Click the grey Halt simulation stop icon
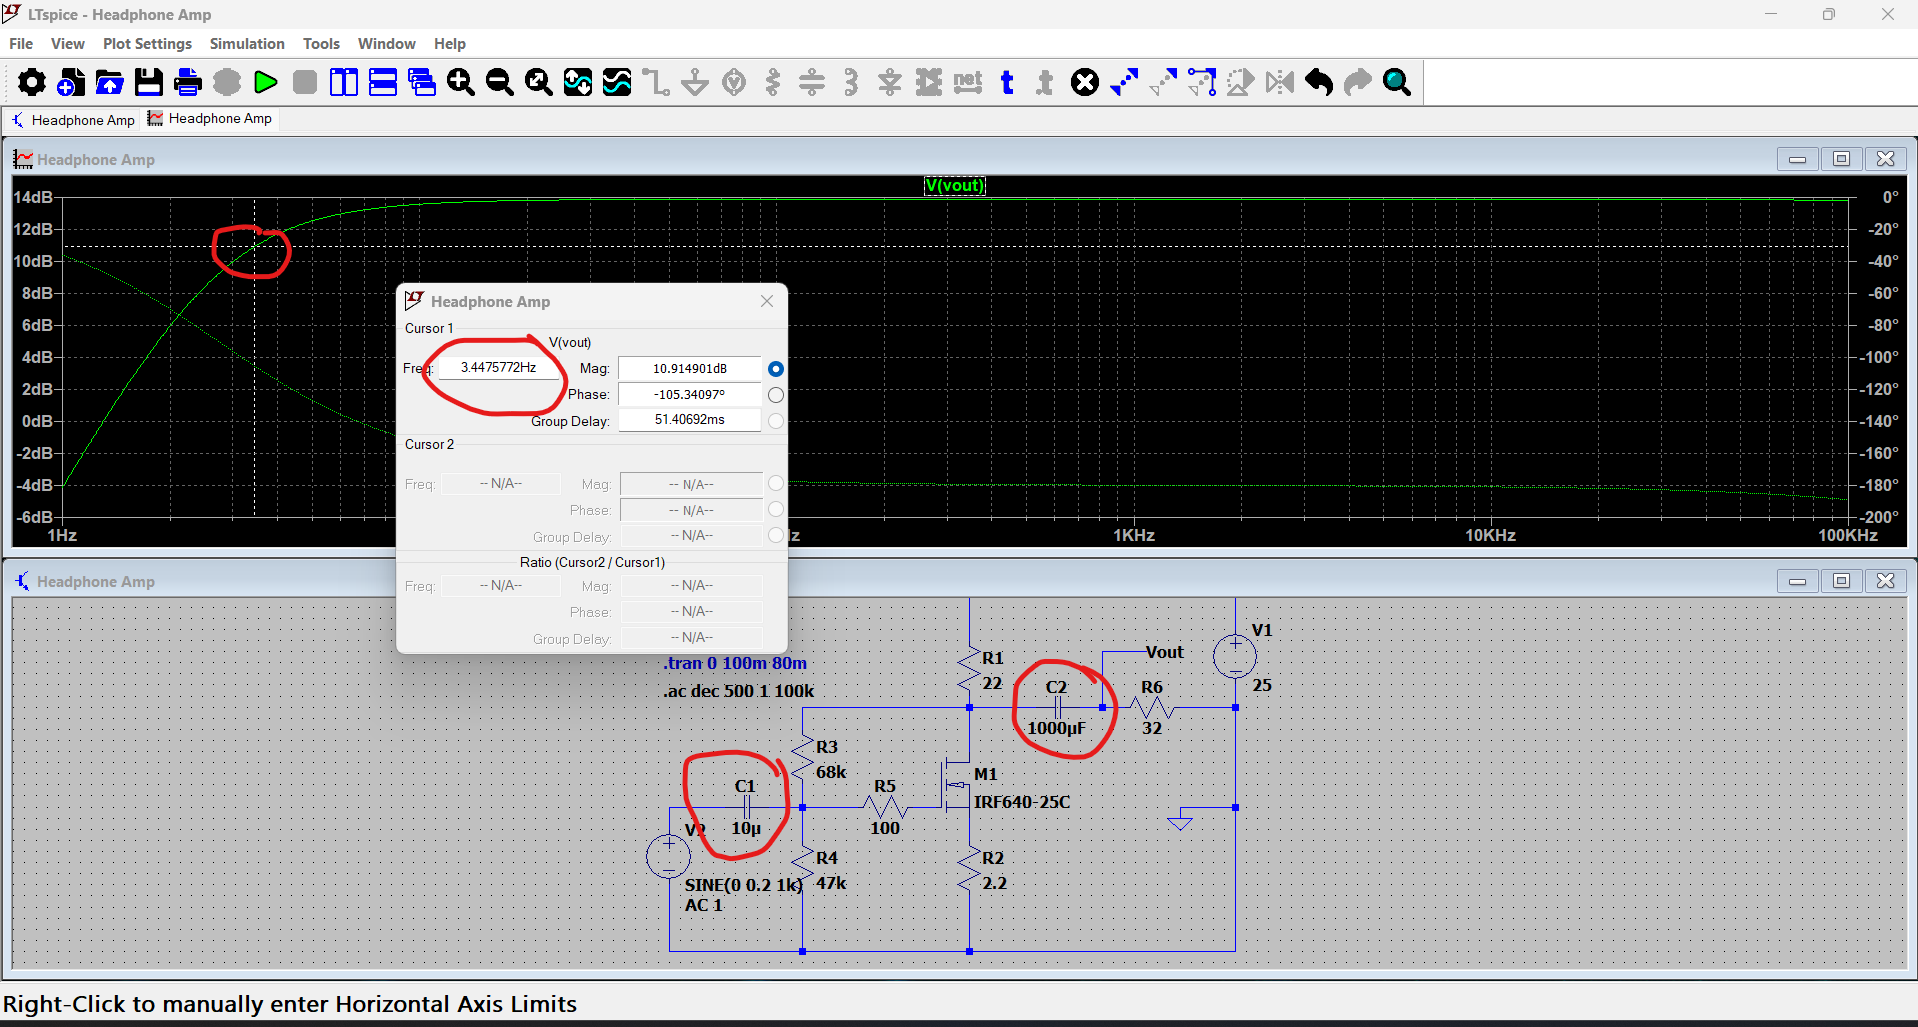 [305, 82]
